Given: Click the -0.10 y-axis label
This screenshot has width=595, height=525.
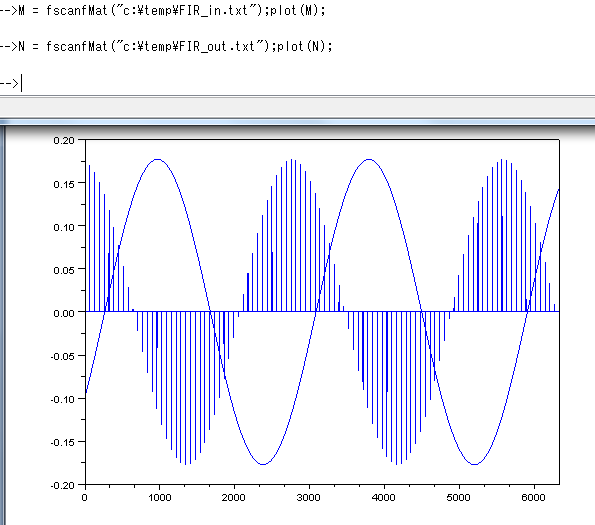Looking at the screenshot, I should (x=63, y=399).
